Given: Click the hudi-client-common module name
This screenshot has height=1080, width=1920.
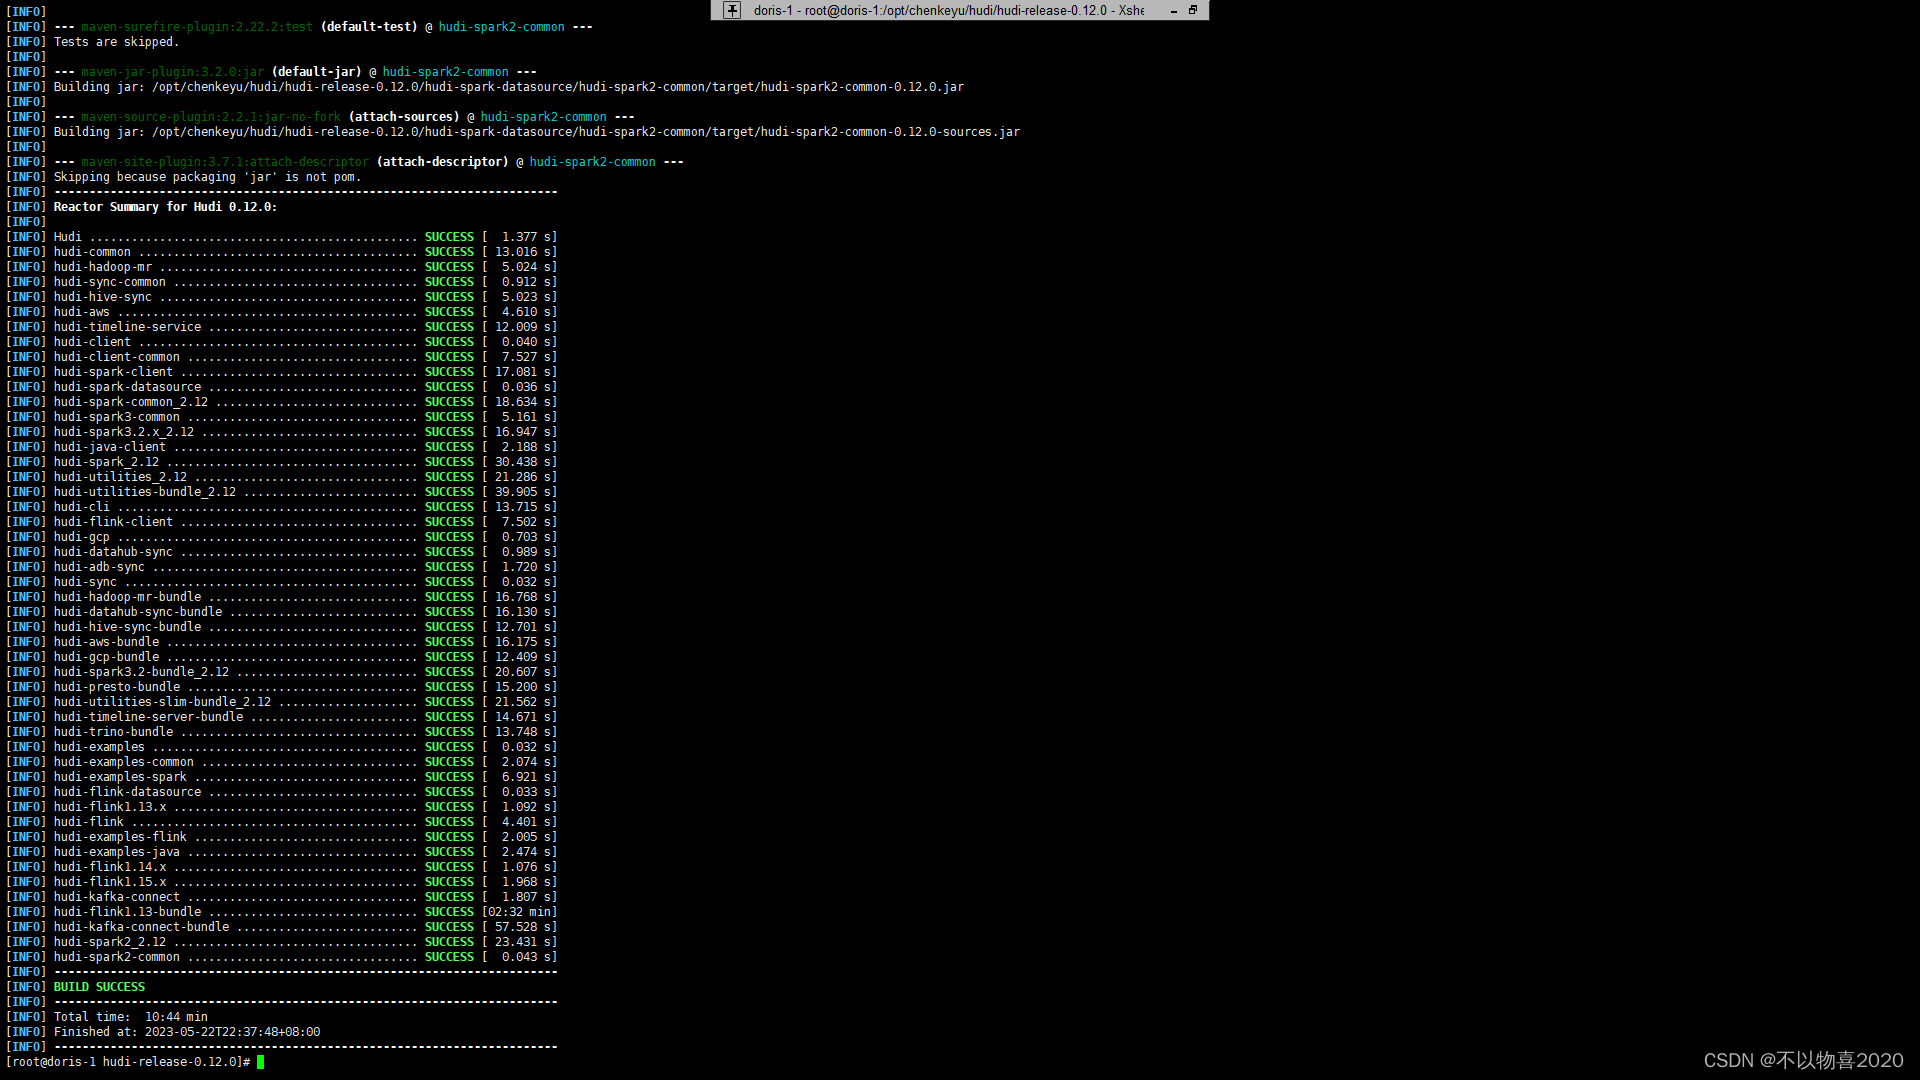Looking at the screenshot, I should 117,357.
